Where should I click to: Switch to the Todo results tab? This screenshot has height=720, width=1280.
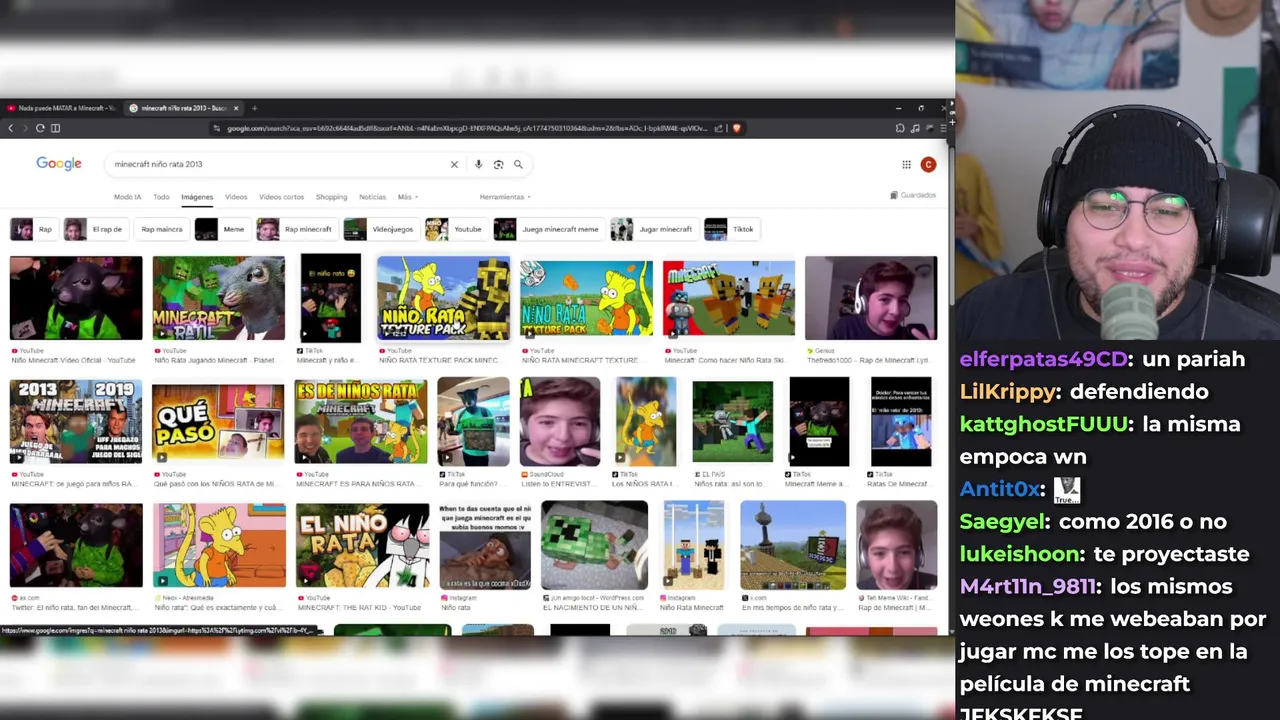point(161,197)
